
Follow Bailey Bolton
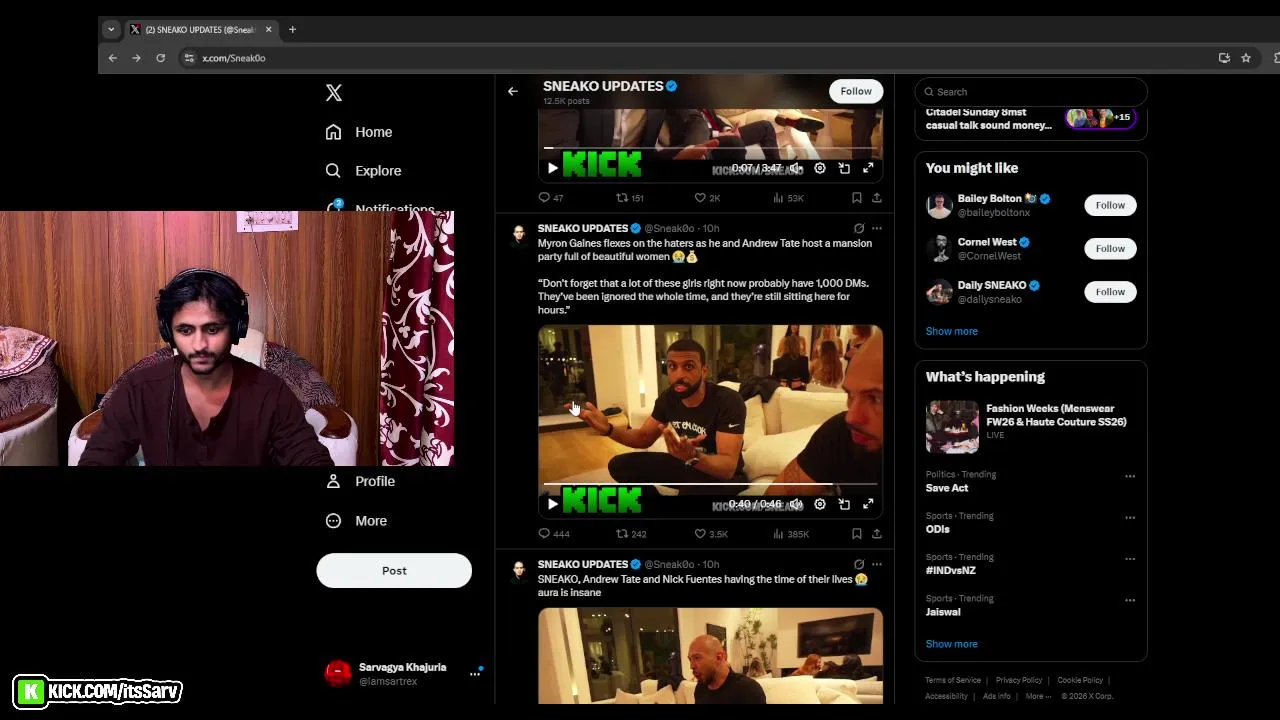(x=1110, y=205)
